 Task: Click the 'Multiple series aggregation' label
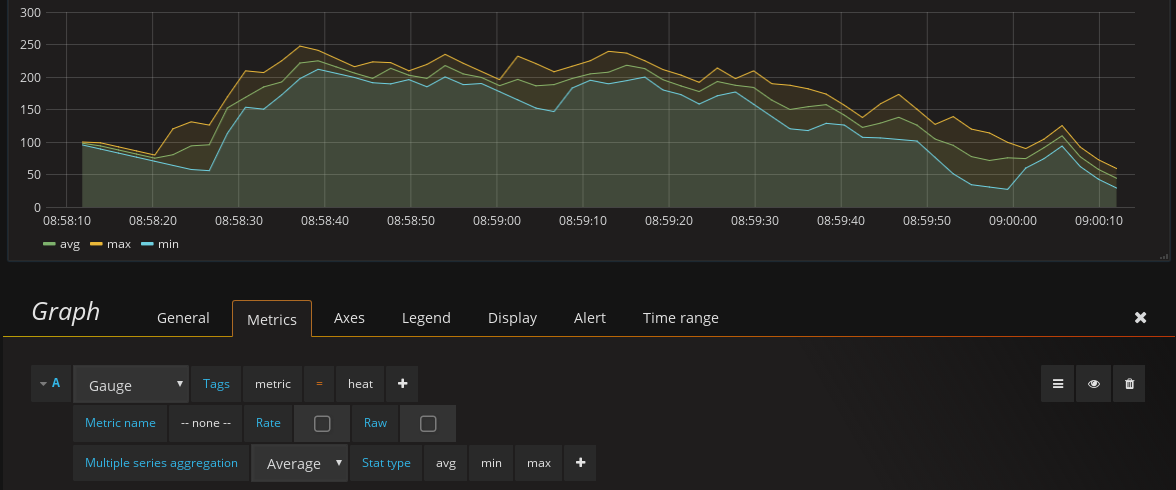pyautogui.click(x=161, y=462)
